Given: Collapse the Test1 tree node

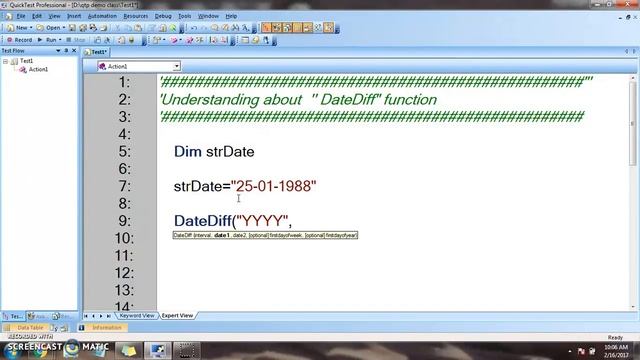Looking at the screenshot, I should click(5, 61).
